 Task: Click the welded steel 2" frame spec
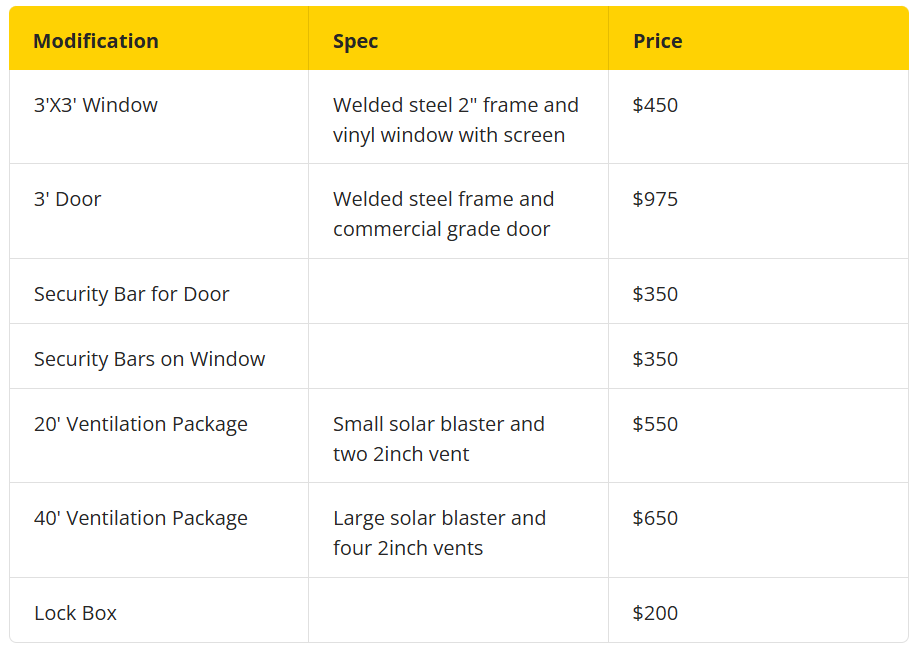[456, 120]
